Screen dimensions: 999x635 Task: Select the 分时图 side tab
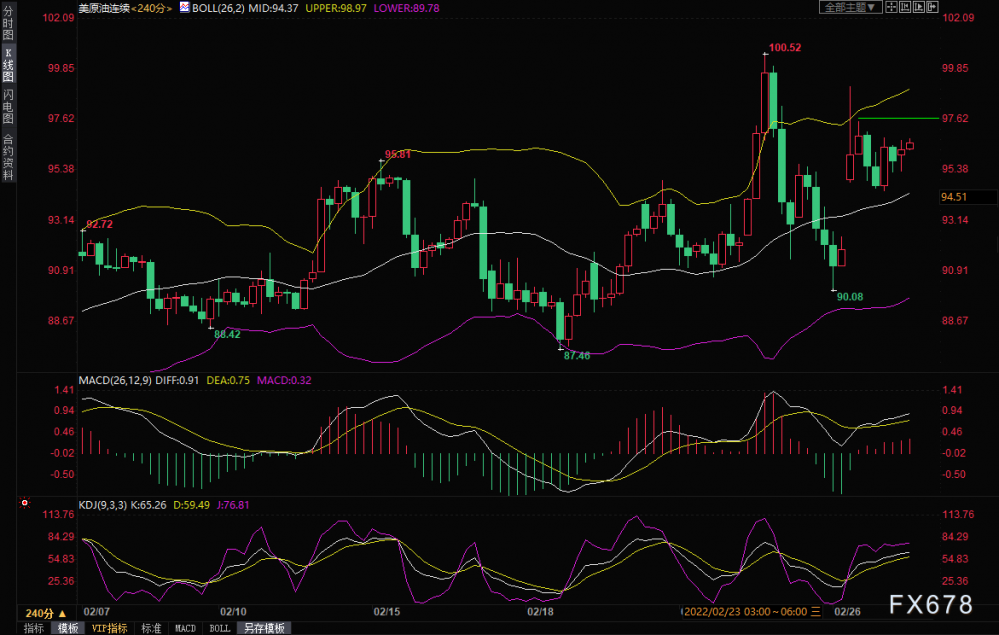[8, 23]
